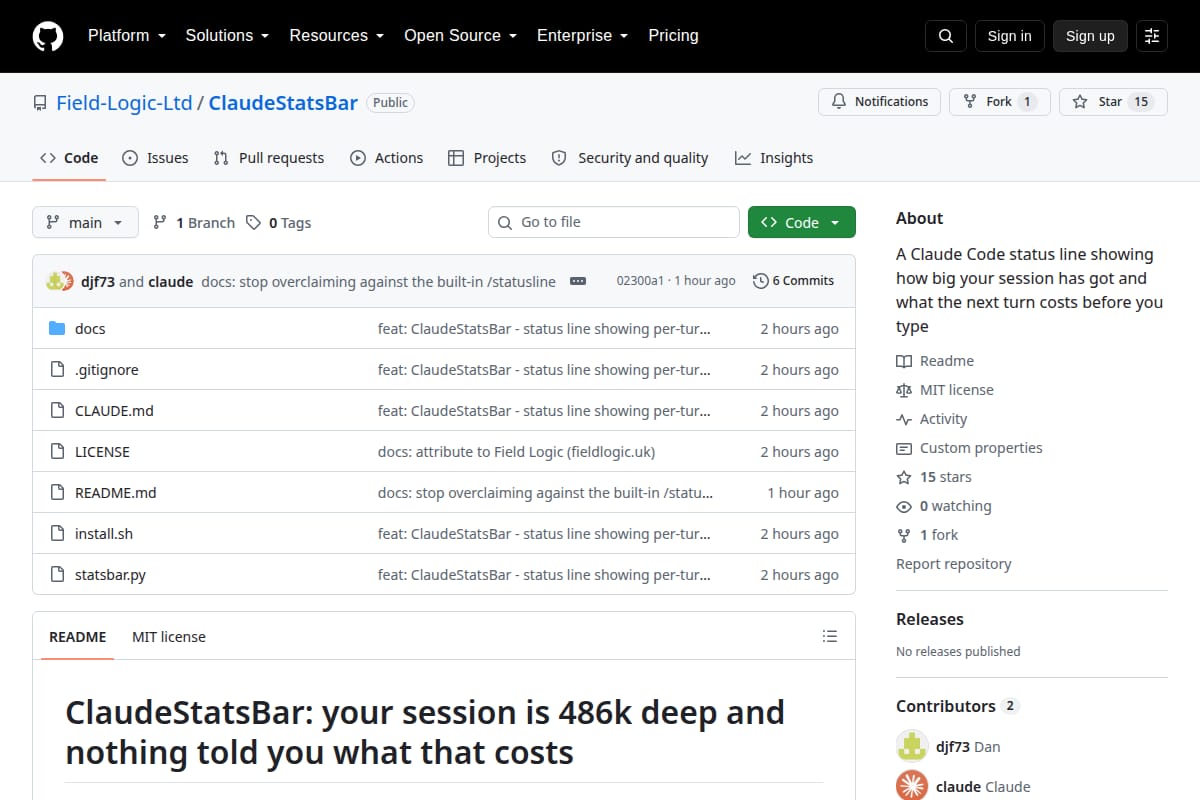The height and width of the screenshot is (800, 1200).
Task: Open the djf73 commit author link
Action: pyautogui.click(x=97, y=281)
